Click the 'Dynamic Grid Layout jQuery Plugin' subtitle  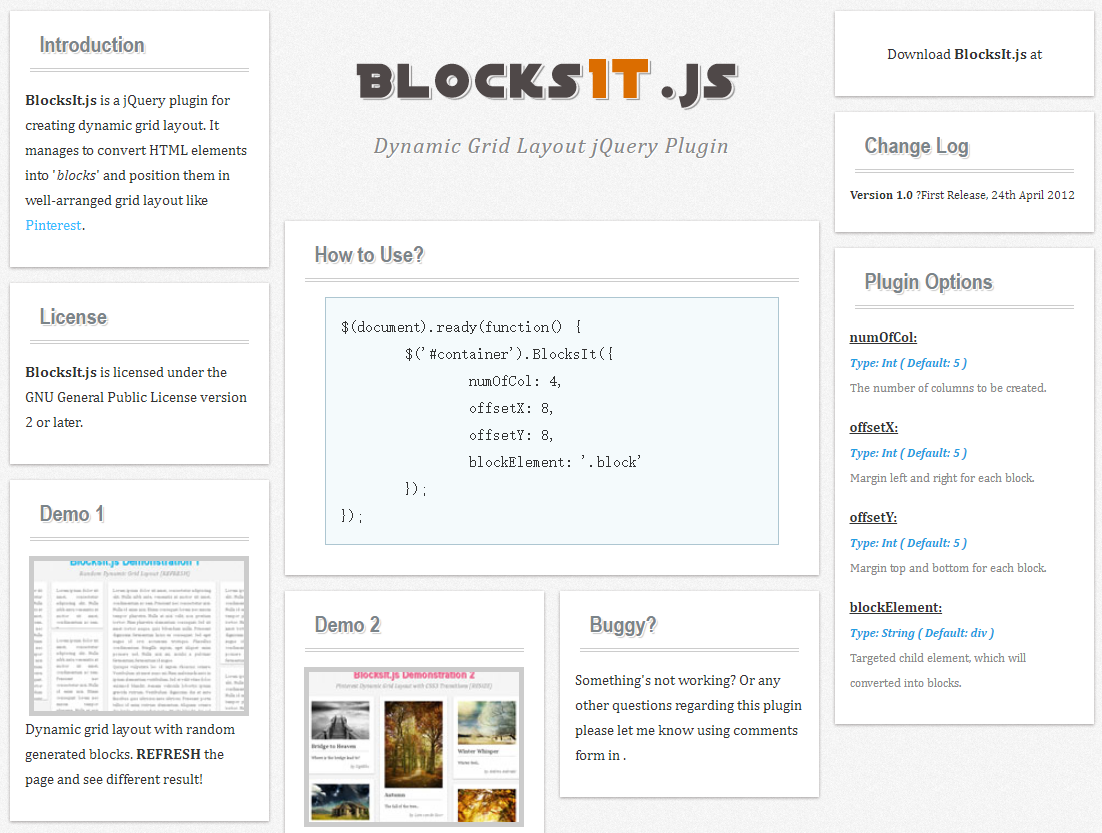tap(551, 146)
